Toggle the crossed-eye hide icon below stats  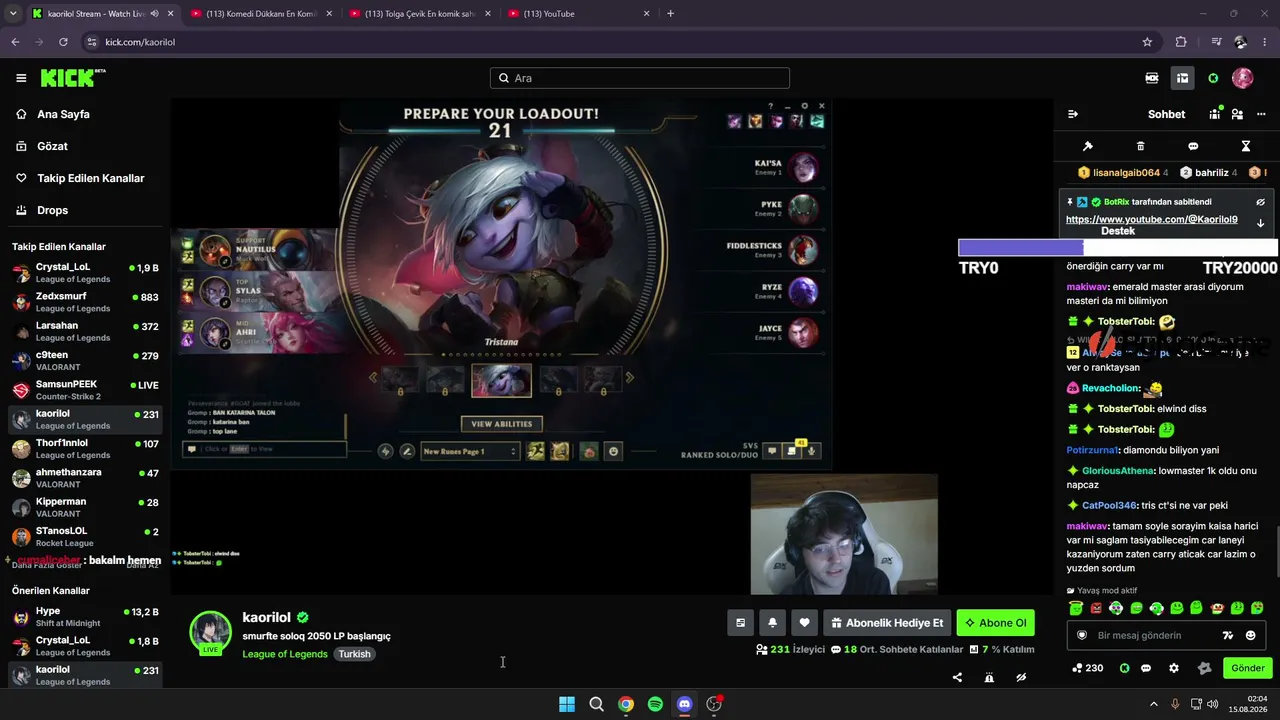click(x=1021, y=677)
